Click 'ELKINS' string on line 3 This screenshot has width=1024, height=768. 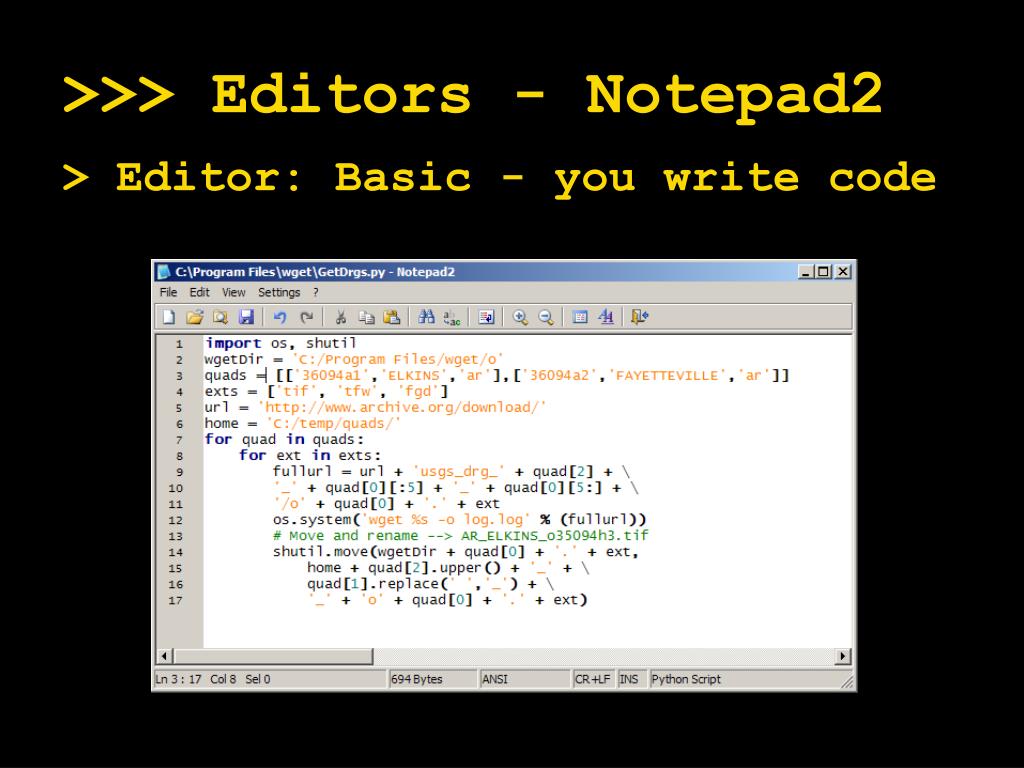click(414, 376)
